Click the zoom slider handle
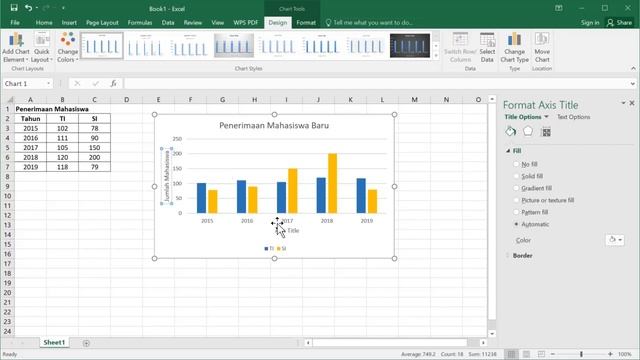This screenshot has height=360, width=640. (x=581, y=354)
